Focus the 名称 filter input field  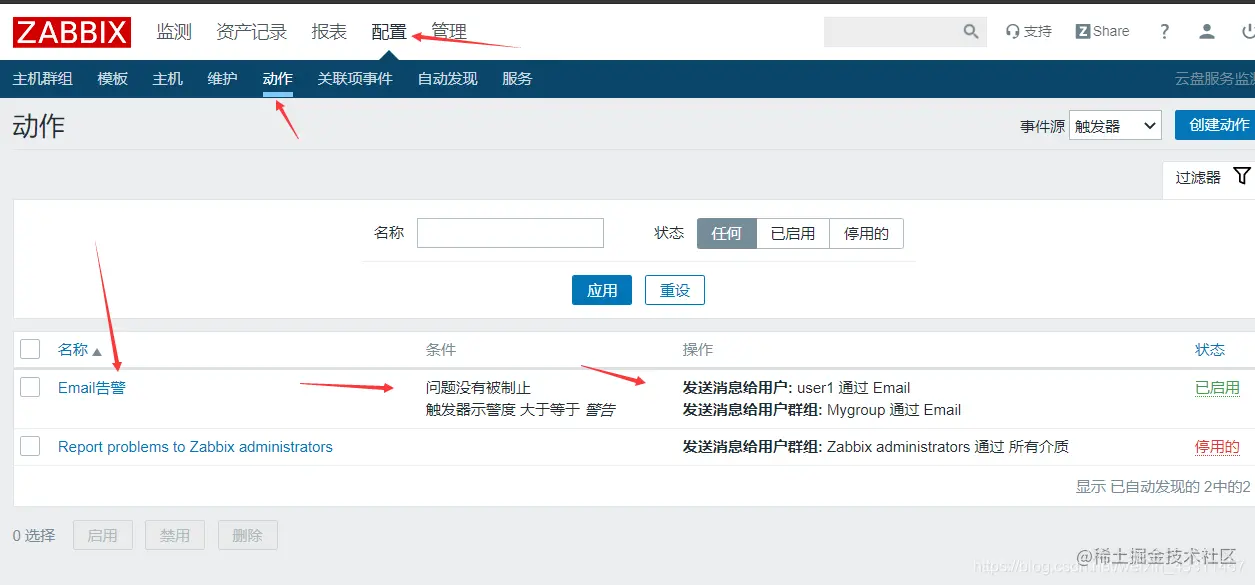(x=510, y=233)
